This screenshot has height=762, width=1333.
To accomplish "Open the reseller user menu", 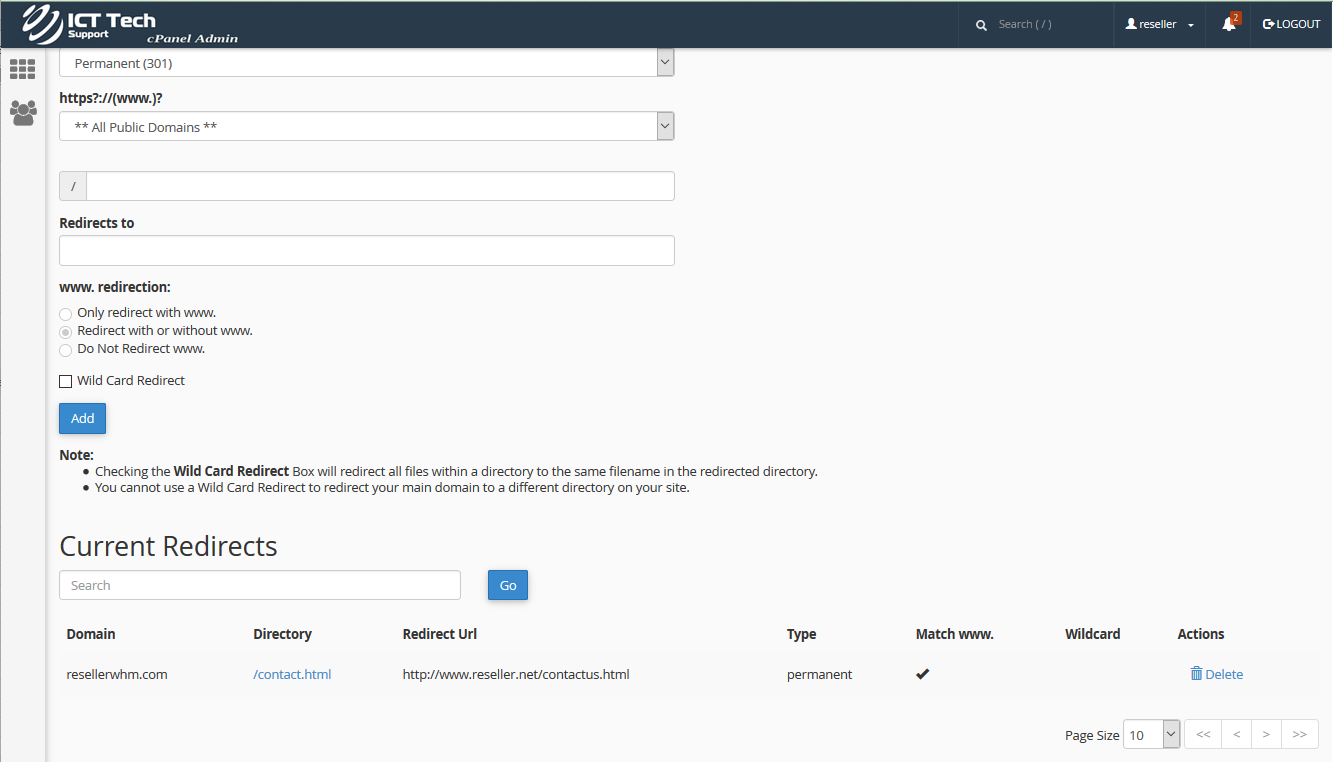I will (x=1159, y=24).
